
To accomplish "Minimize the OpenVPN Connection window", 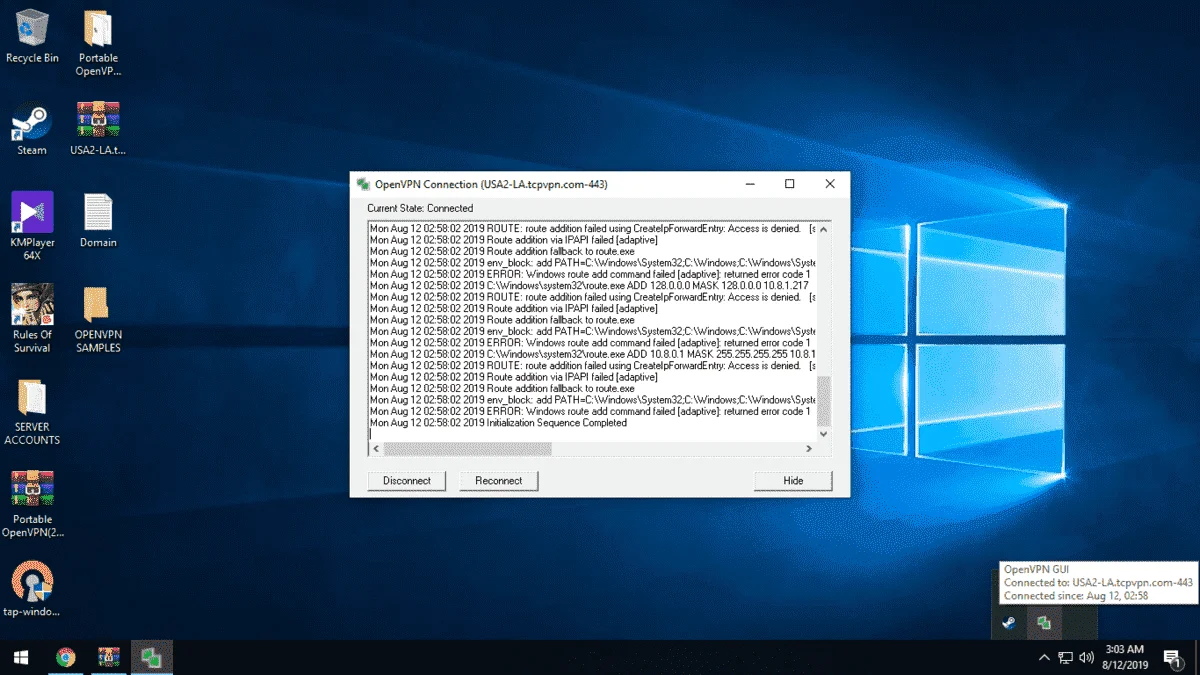I will tap(748, 184).
